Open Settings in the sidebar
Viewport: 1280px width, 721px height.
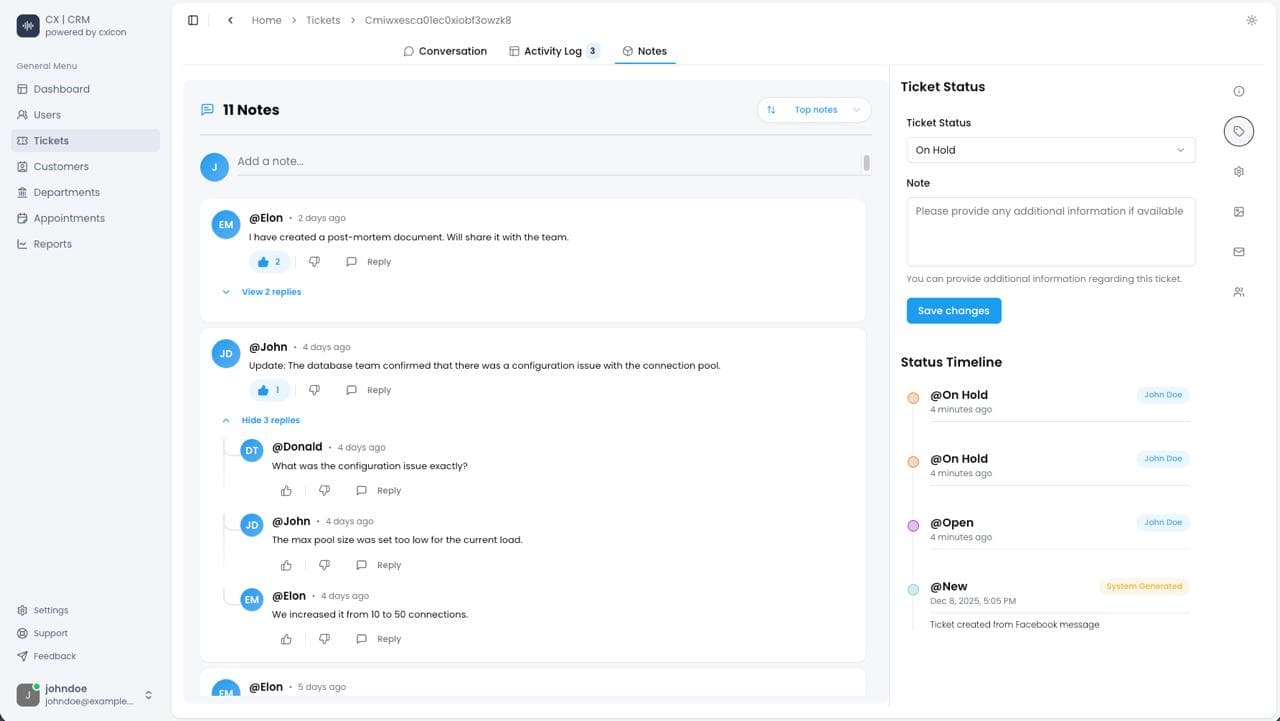(x=43, y=610)
